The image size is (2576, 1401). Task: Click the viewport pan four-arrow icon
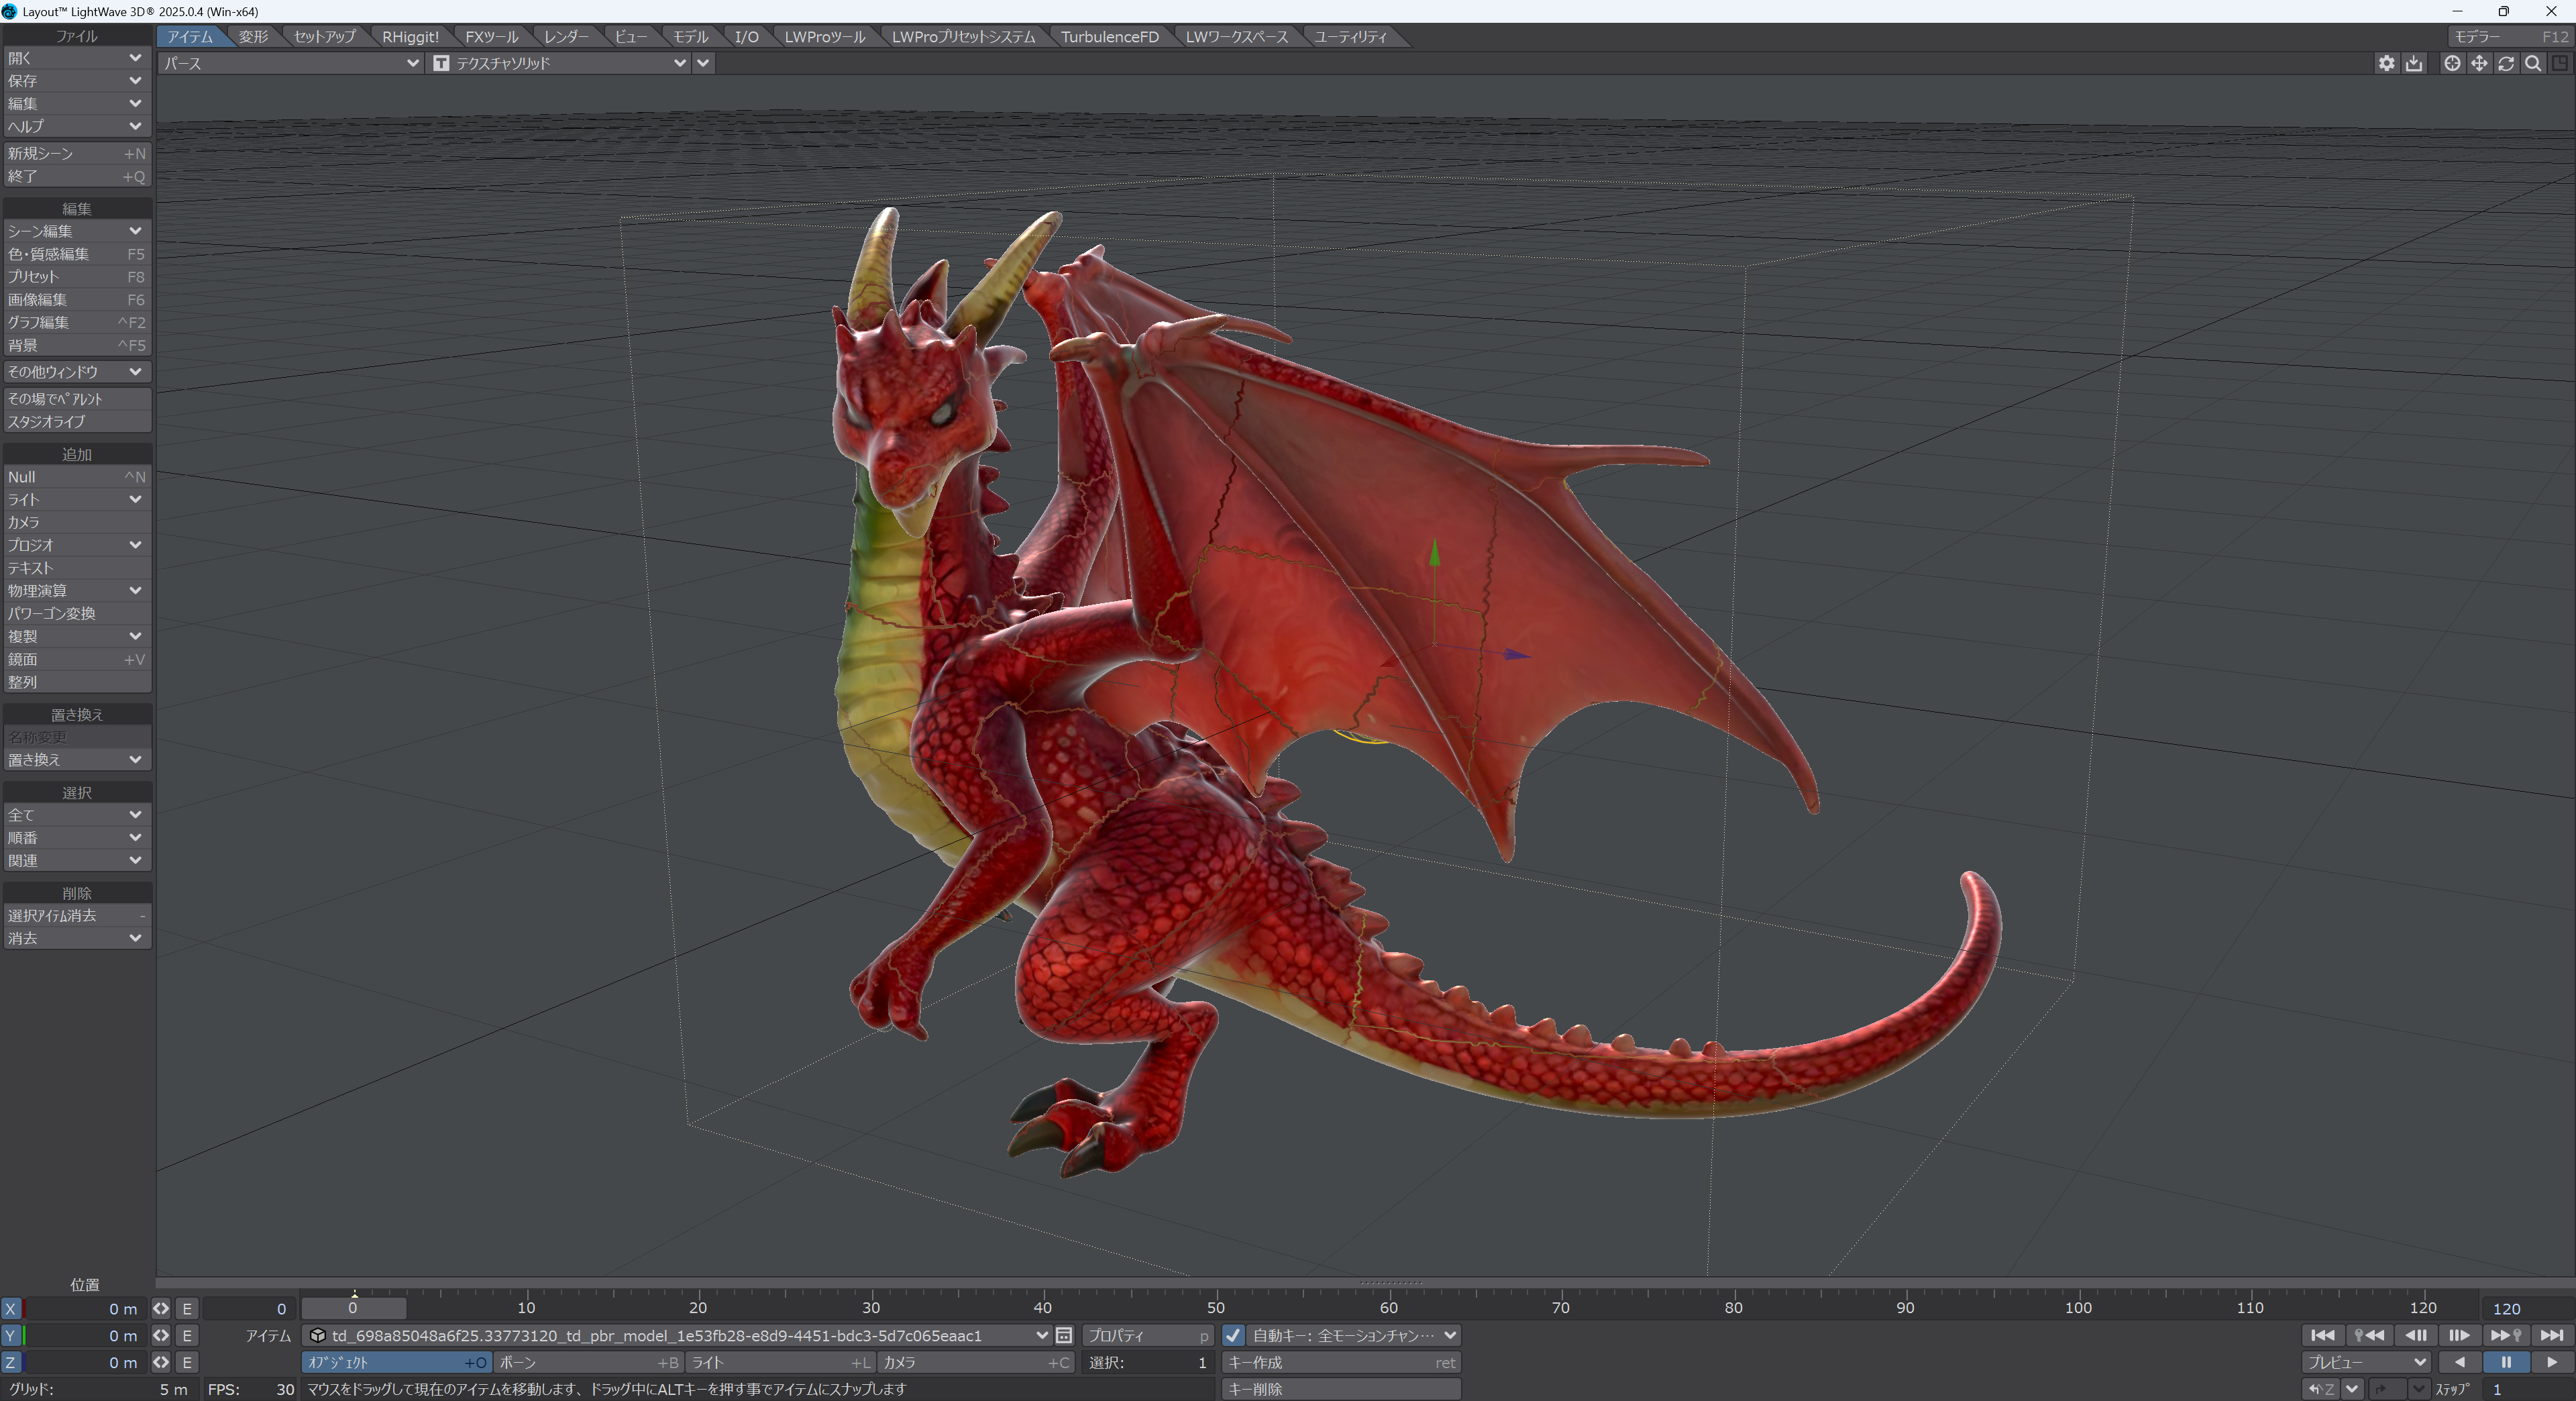[x=2479, y=63]
